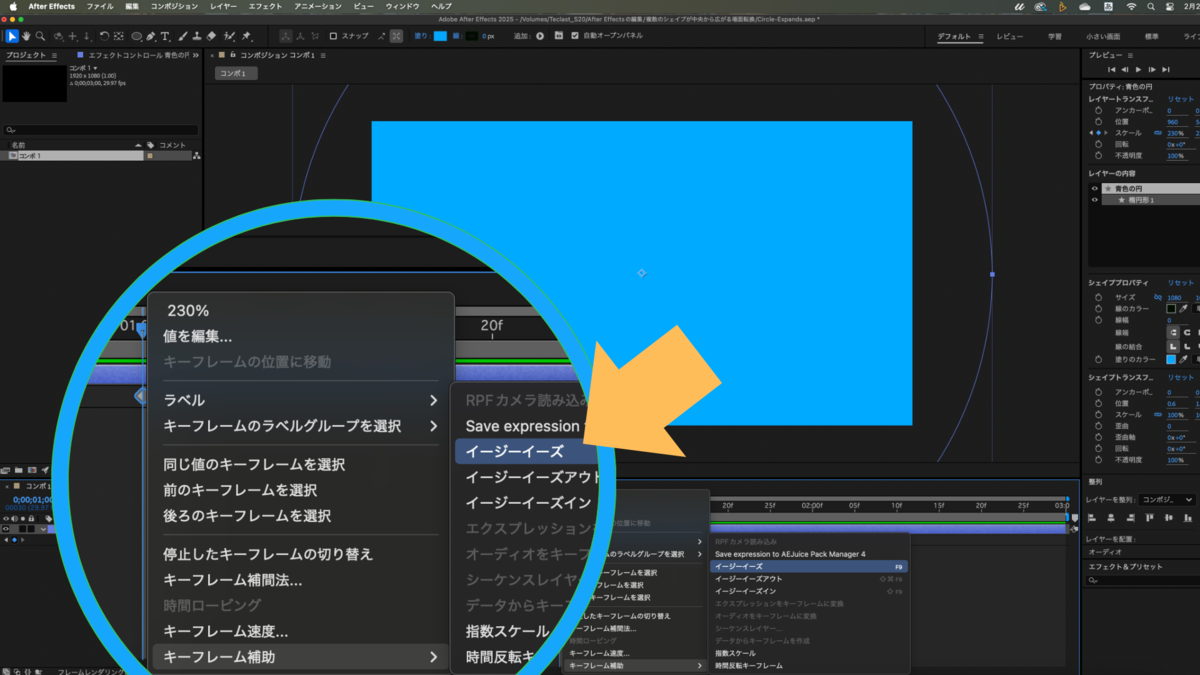This screenshot has height=675, width=1200.
Task: Jump to first frame in Preview panel
Action: tap(1111, 70)
